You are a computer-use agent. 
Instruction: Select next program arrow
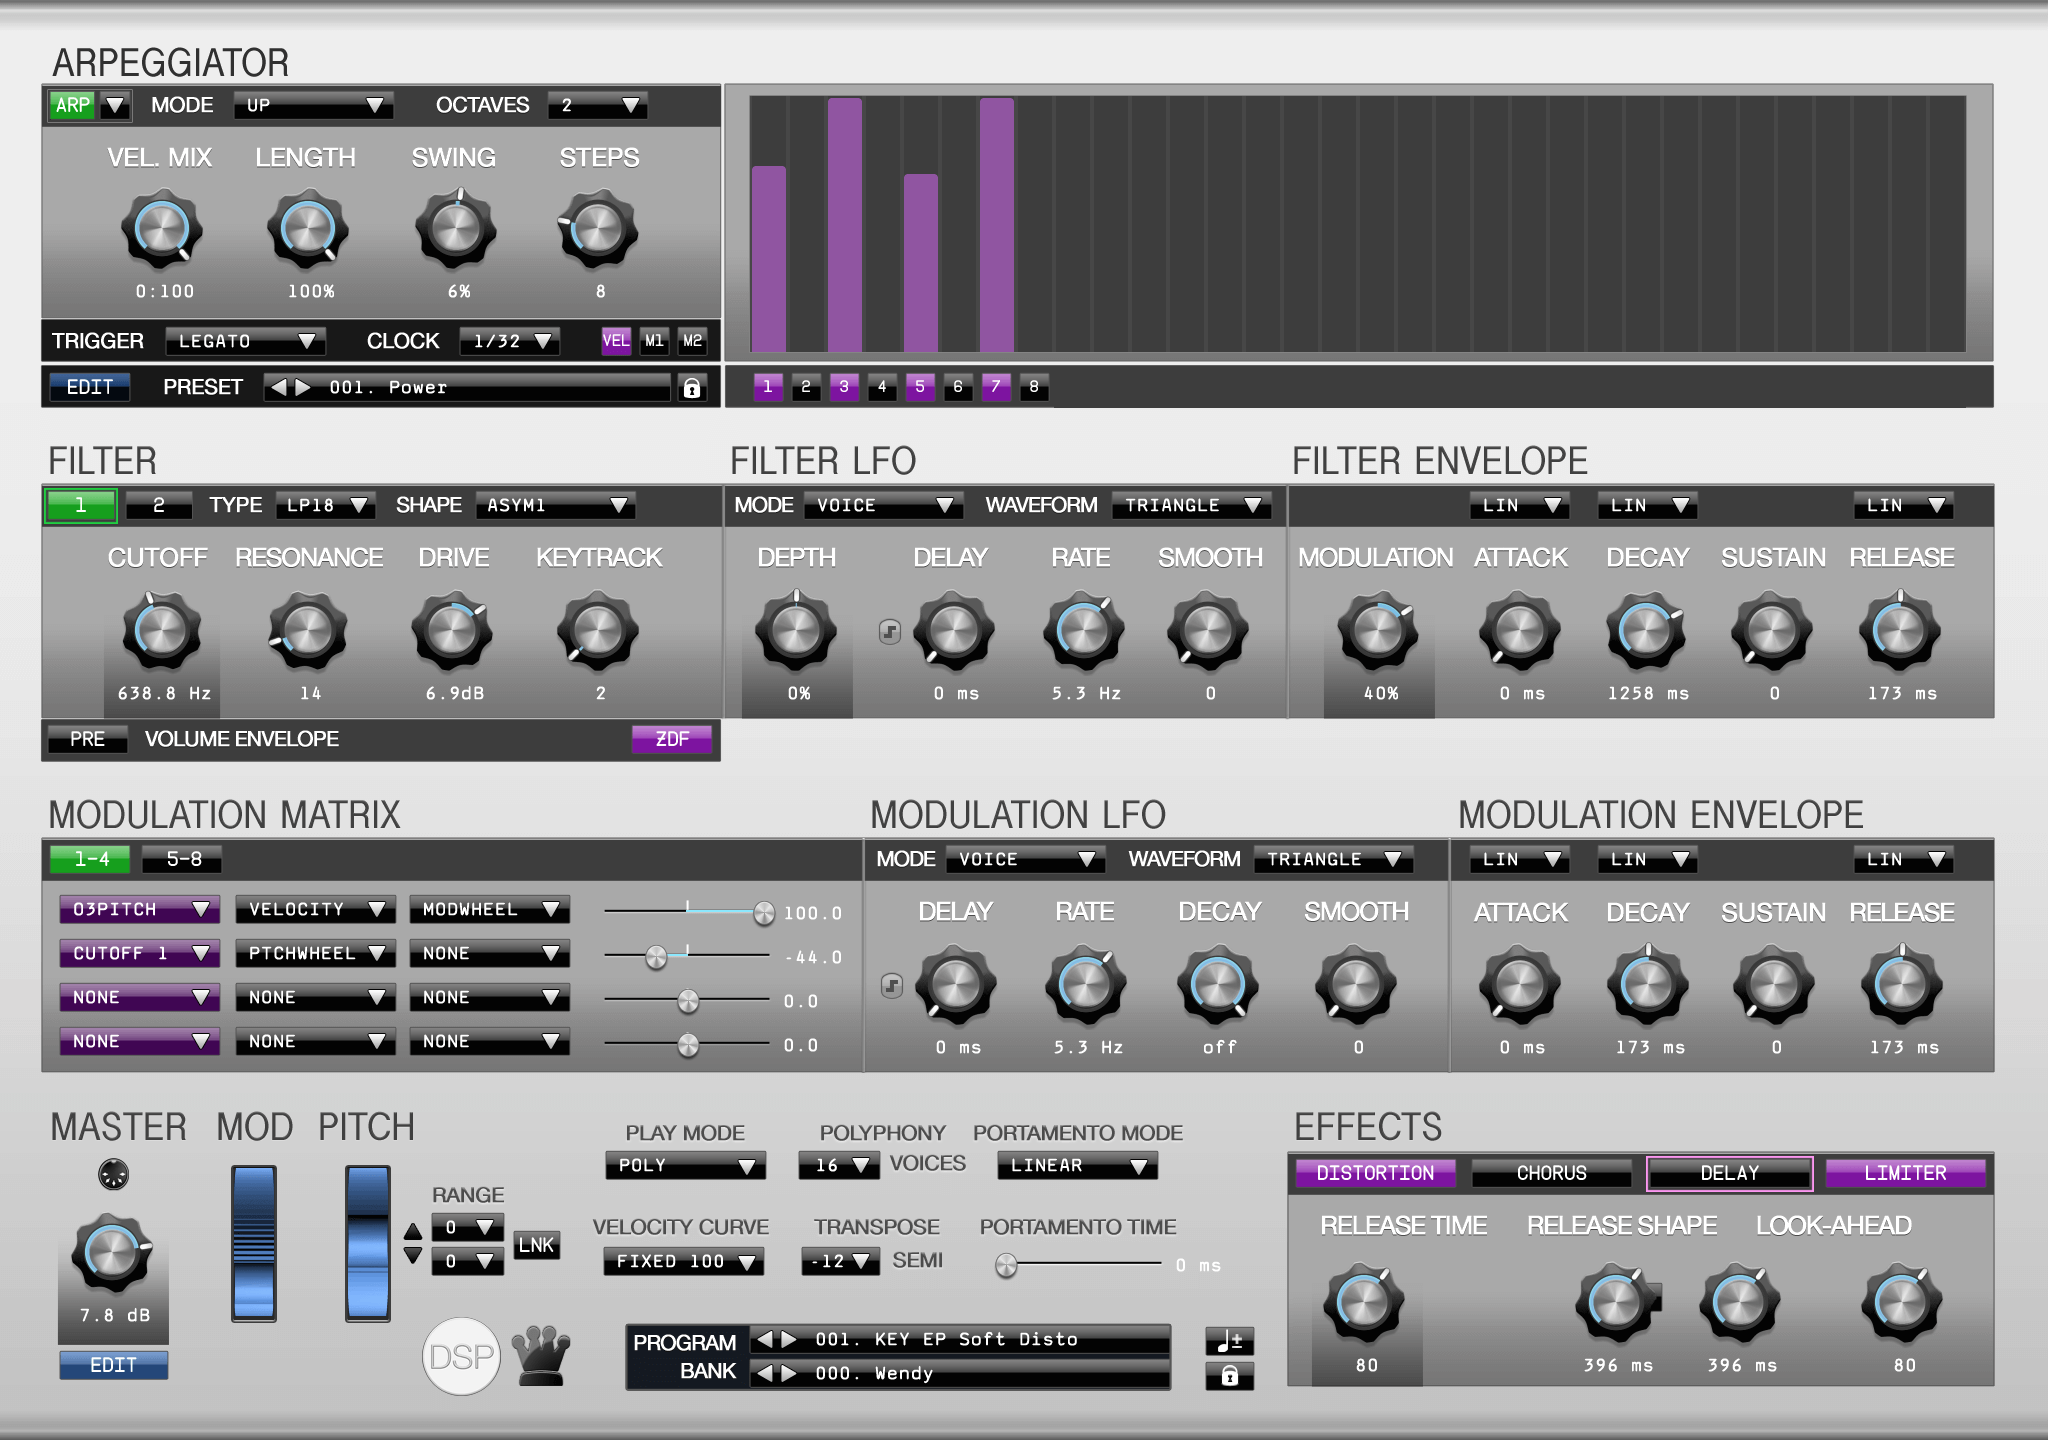pos(789,1339)
